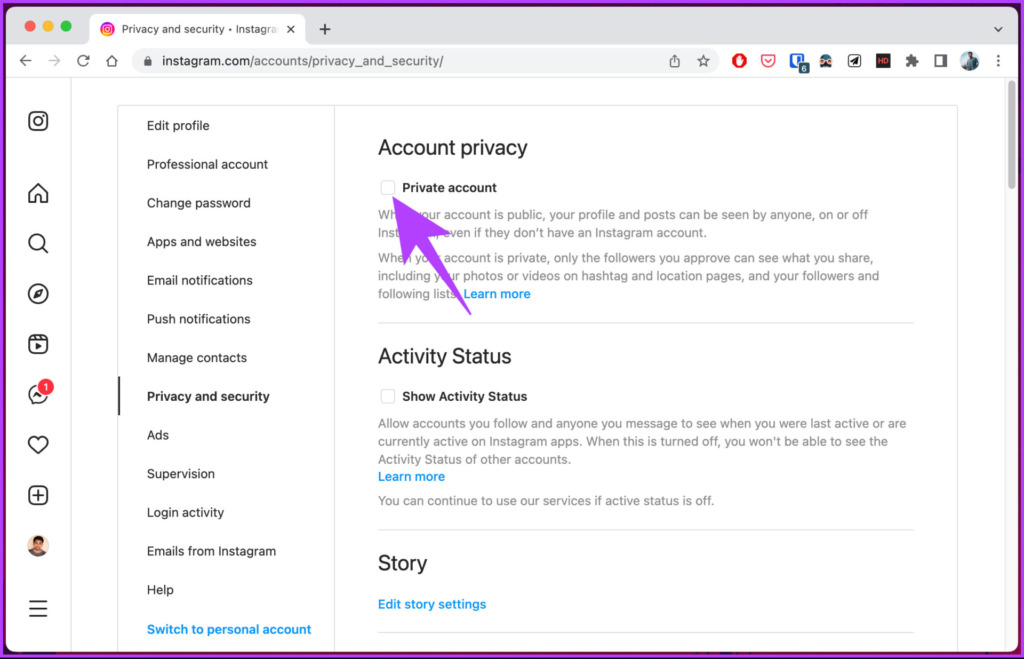Switch to the Privacy and security menu item

pos(208,396)
